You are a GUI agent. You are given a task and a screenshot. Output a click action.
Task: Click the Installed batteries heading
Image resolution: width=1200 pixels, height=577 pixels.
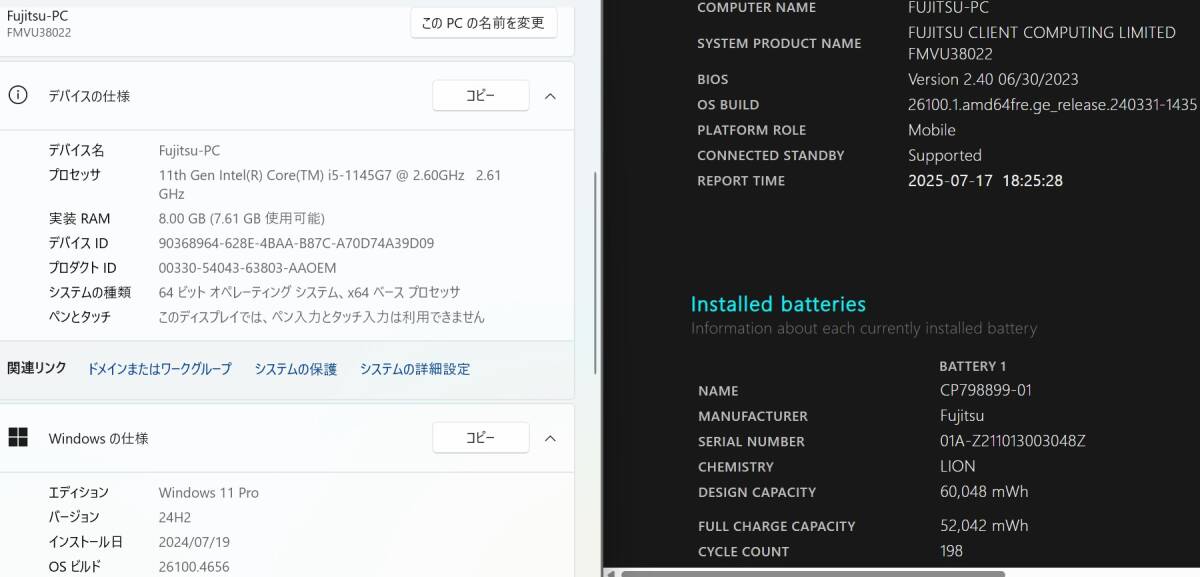[779, 304]
